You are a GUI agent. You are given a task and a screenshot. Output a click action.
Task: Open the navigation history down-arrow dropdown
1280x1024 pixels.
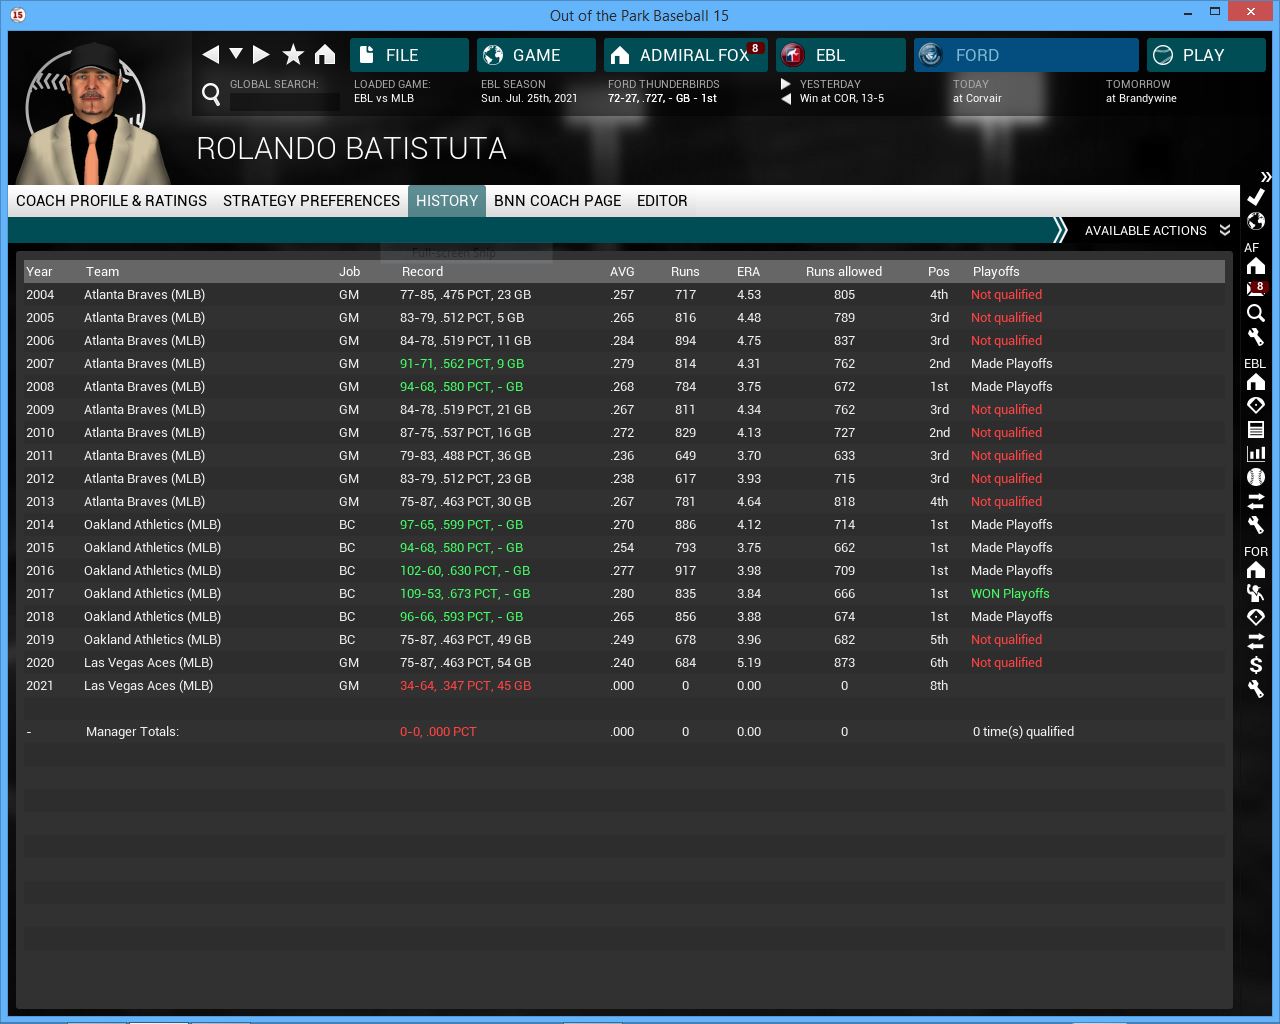point(236,54)
